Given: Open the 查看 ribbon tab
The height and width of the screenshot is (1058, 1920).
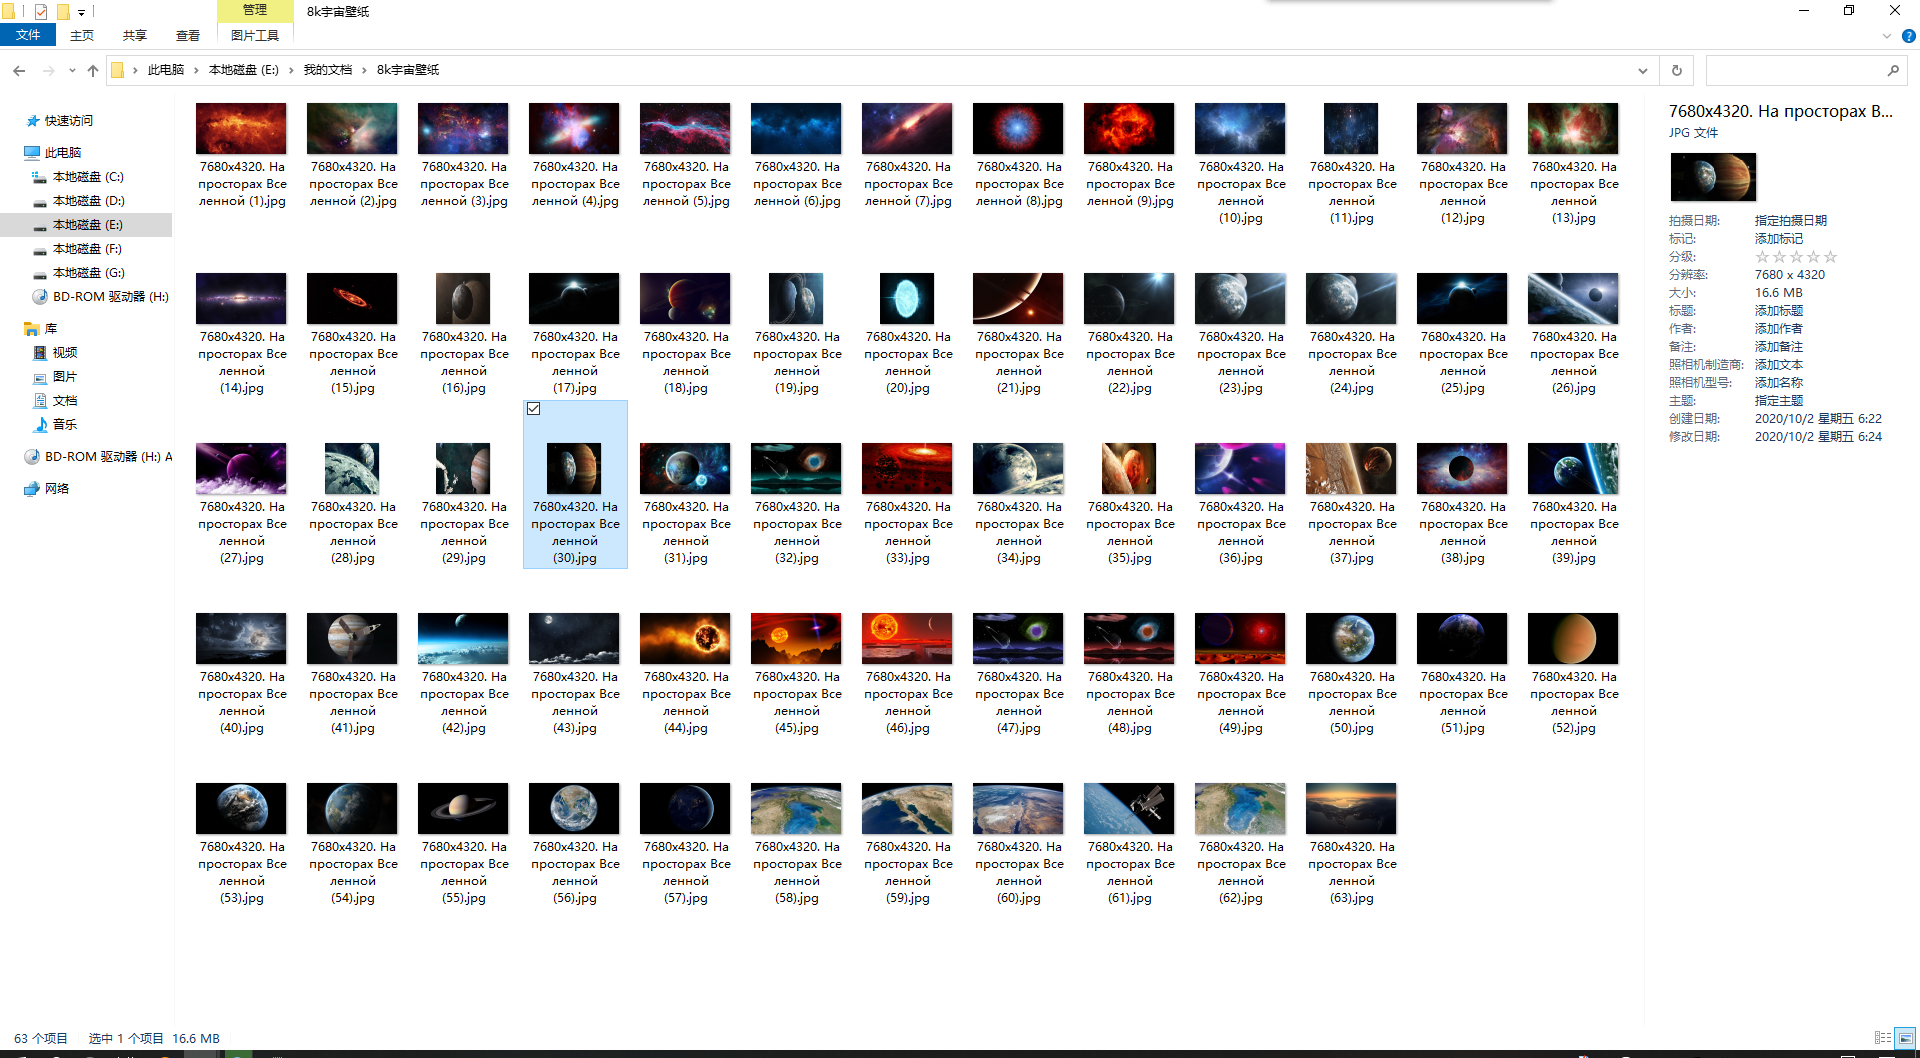Looking at the screenshot, I should click(x=187, y=36).
